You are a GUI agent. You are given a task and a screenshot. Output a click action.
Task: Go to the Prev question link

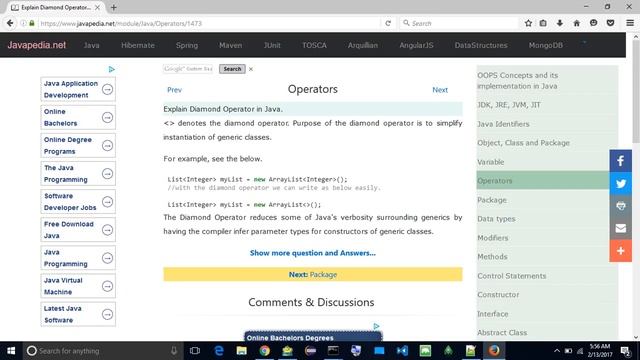174,90
